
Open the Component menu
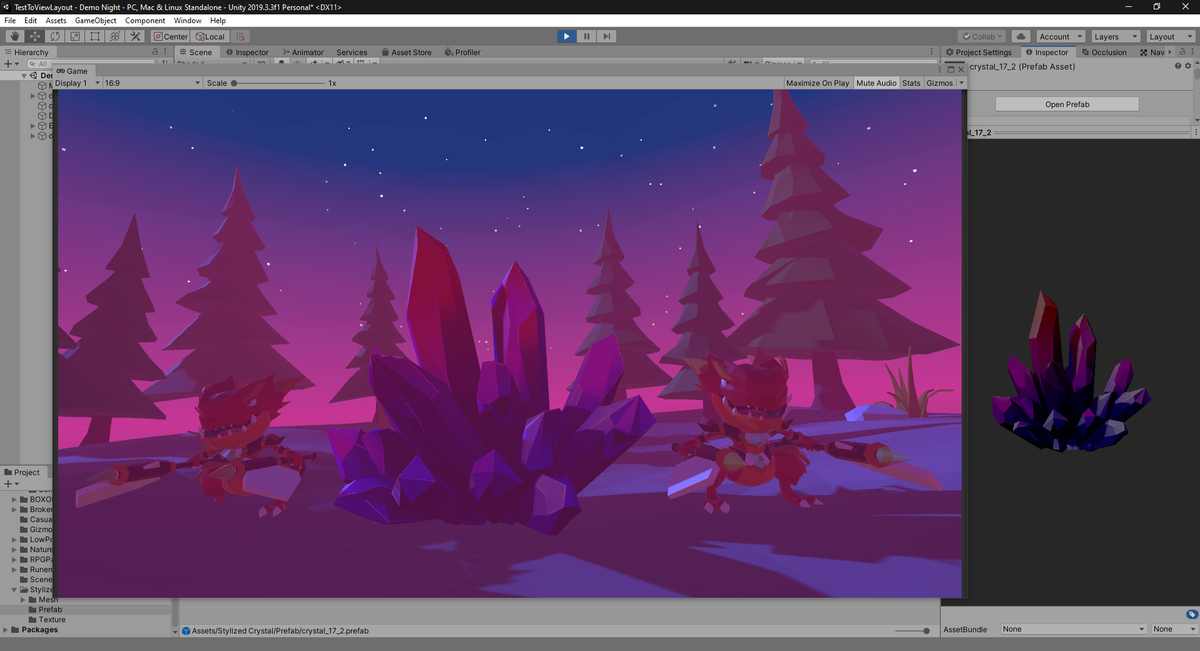point(145,20)
